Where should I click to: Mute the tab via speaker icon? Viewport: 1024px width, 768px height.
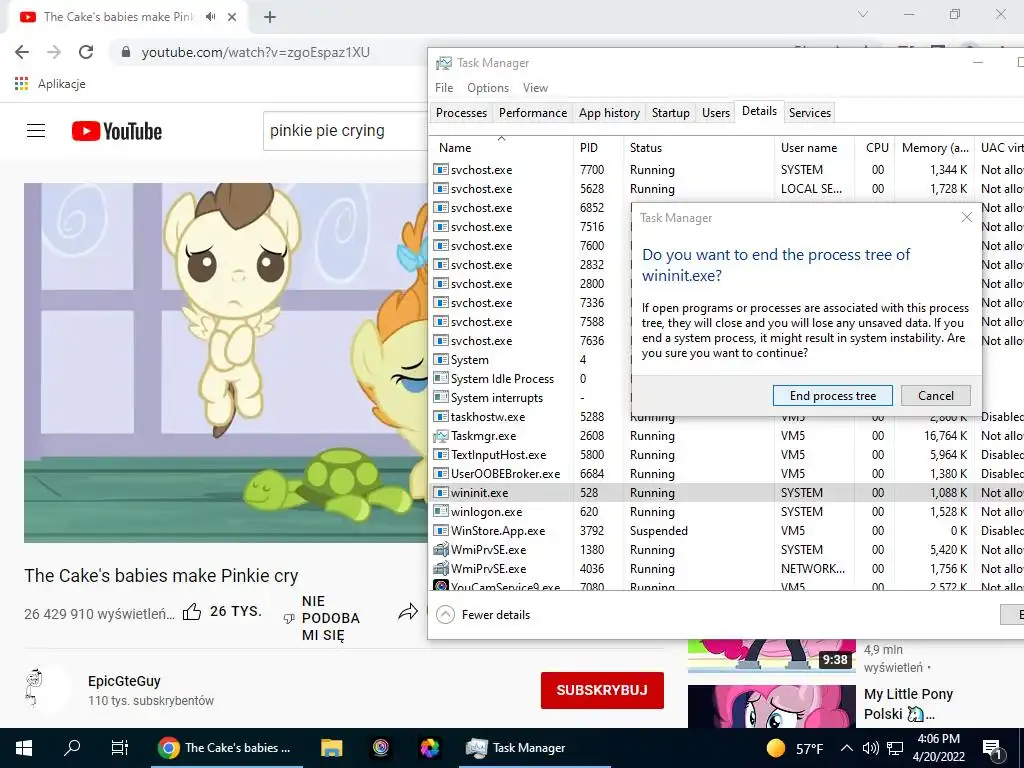tap(210, 17)
